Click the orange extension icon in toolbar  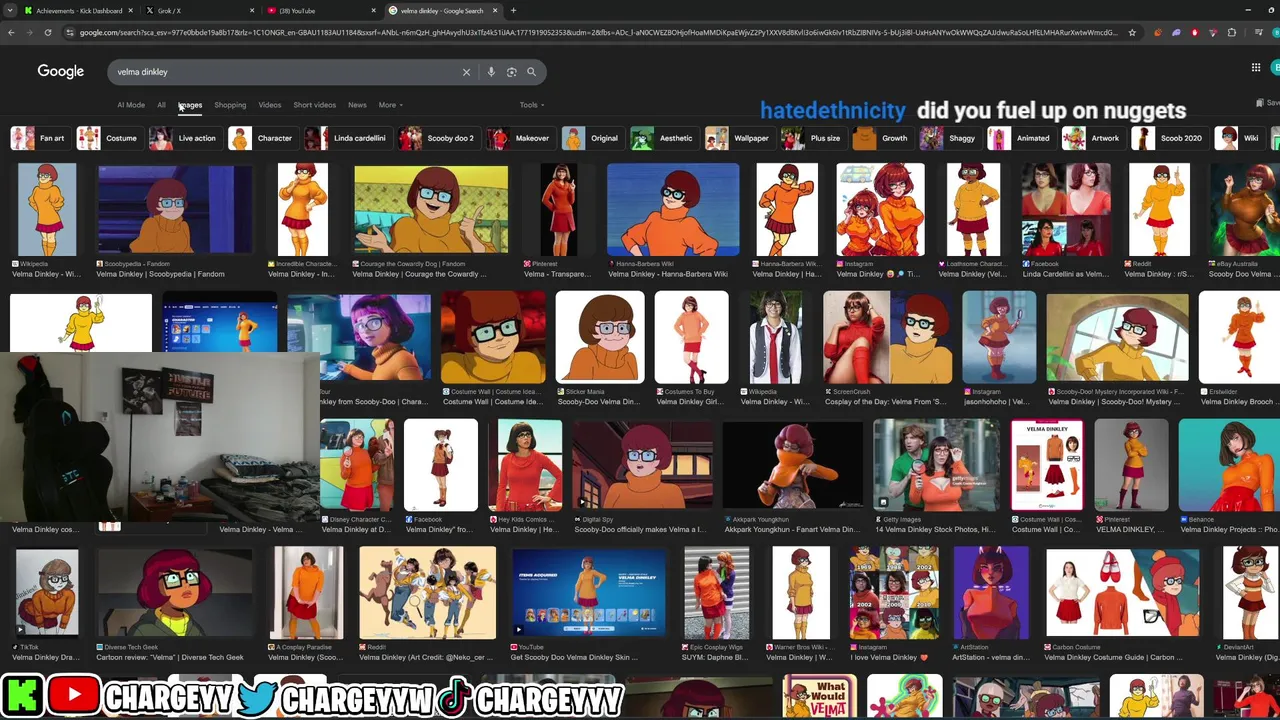tap(1158, 32)
